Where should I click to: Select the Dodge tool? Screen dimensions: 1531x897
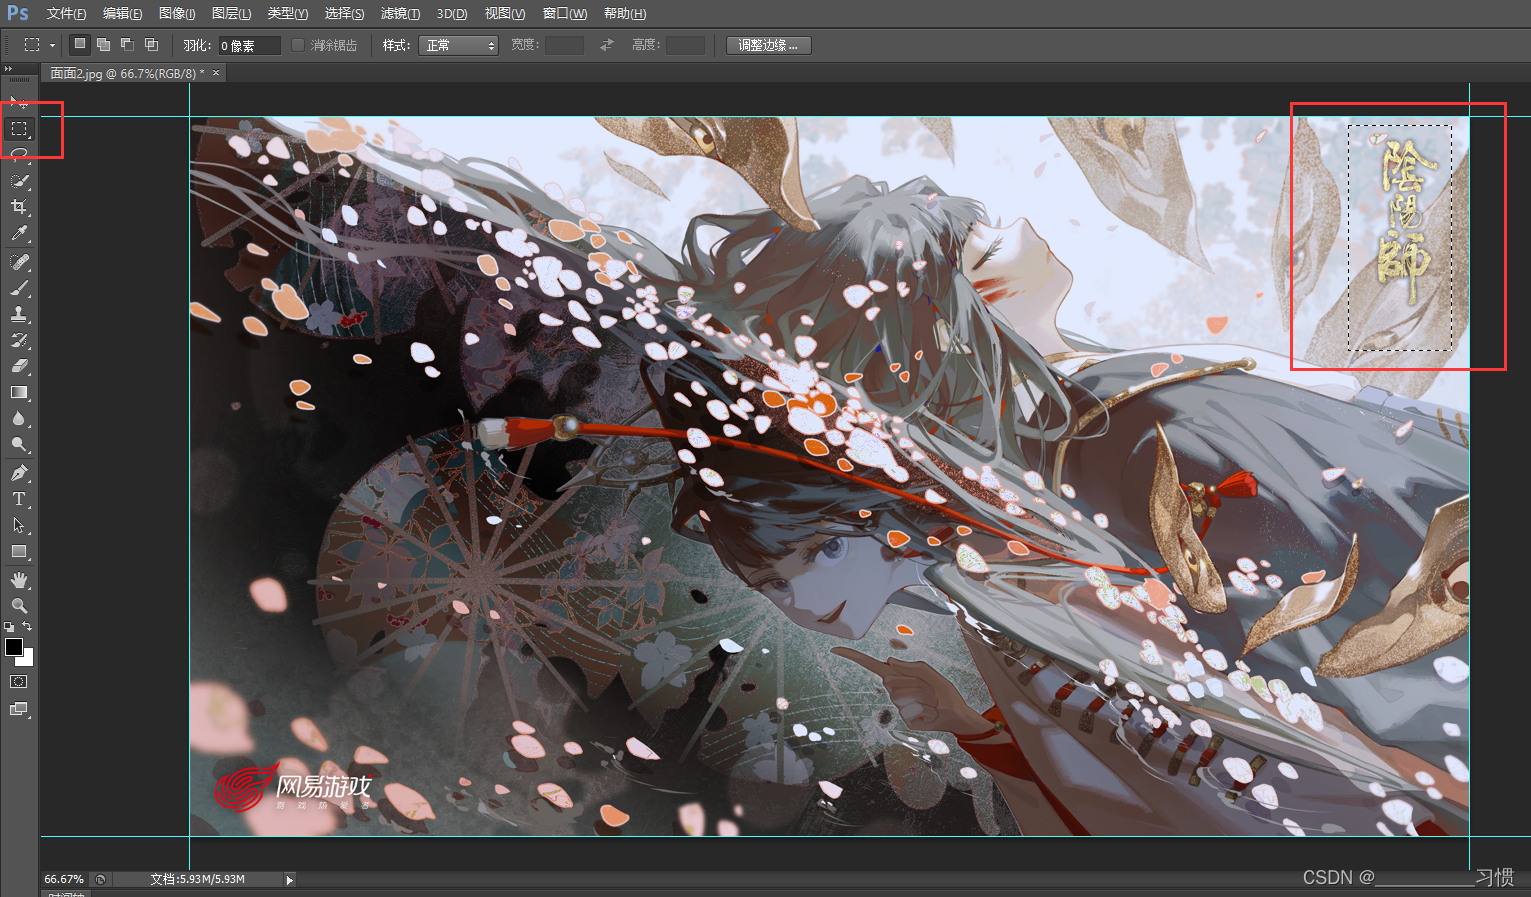[19, 444]
